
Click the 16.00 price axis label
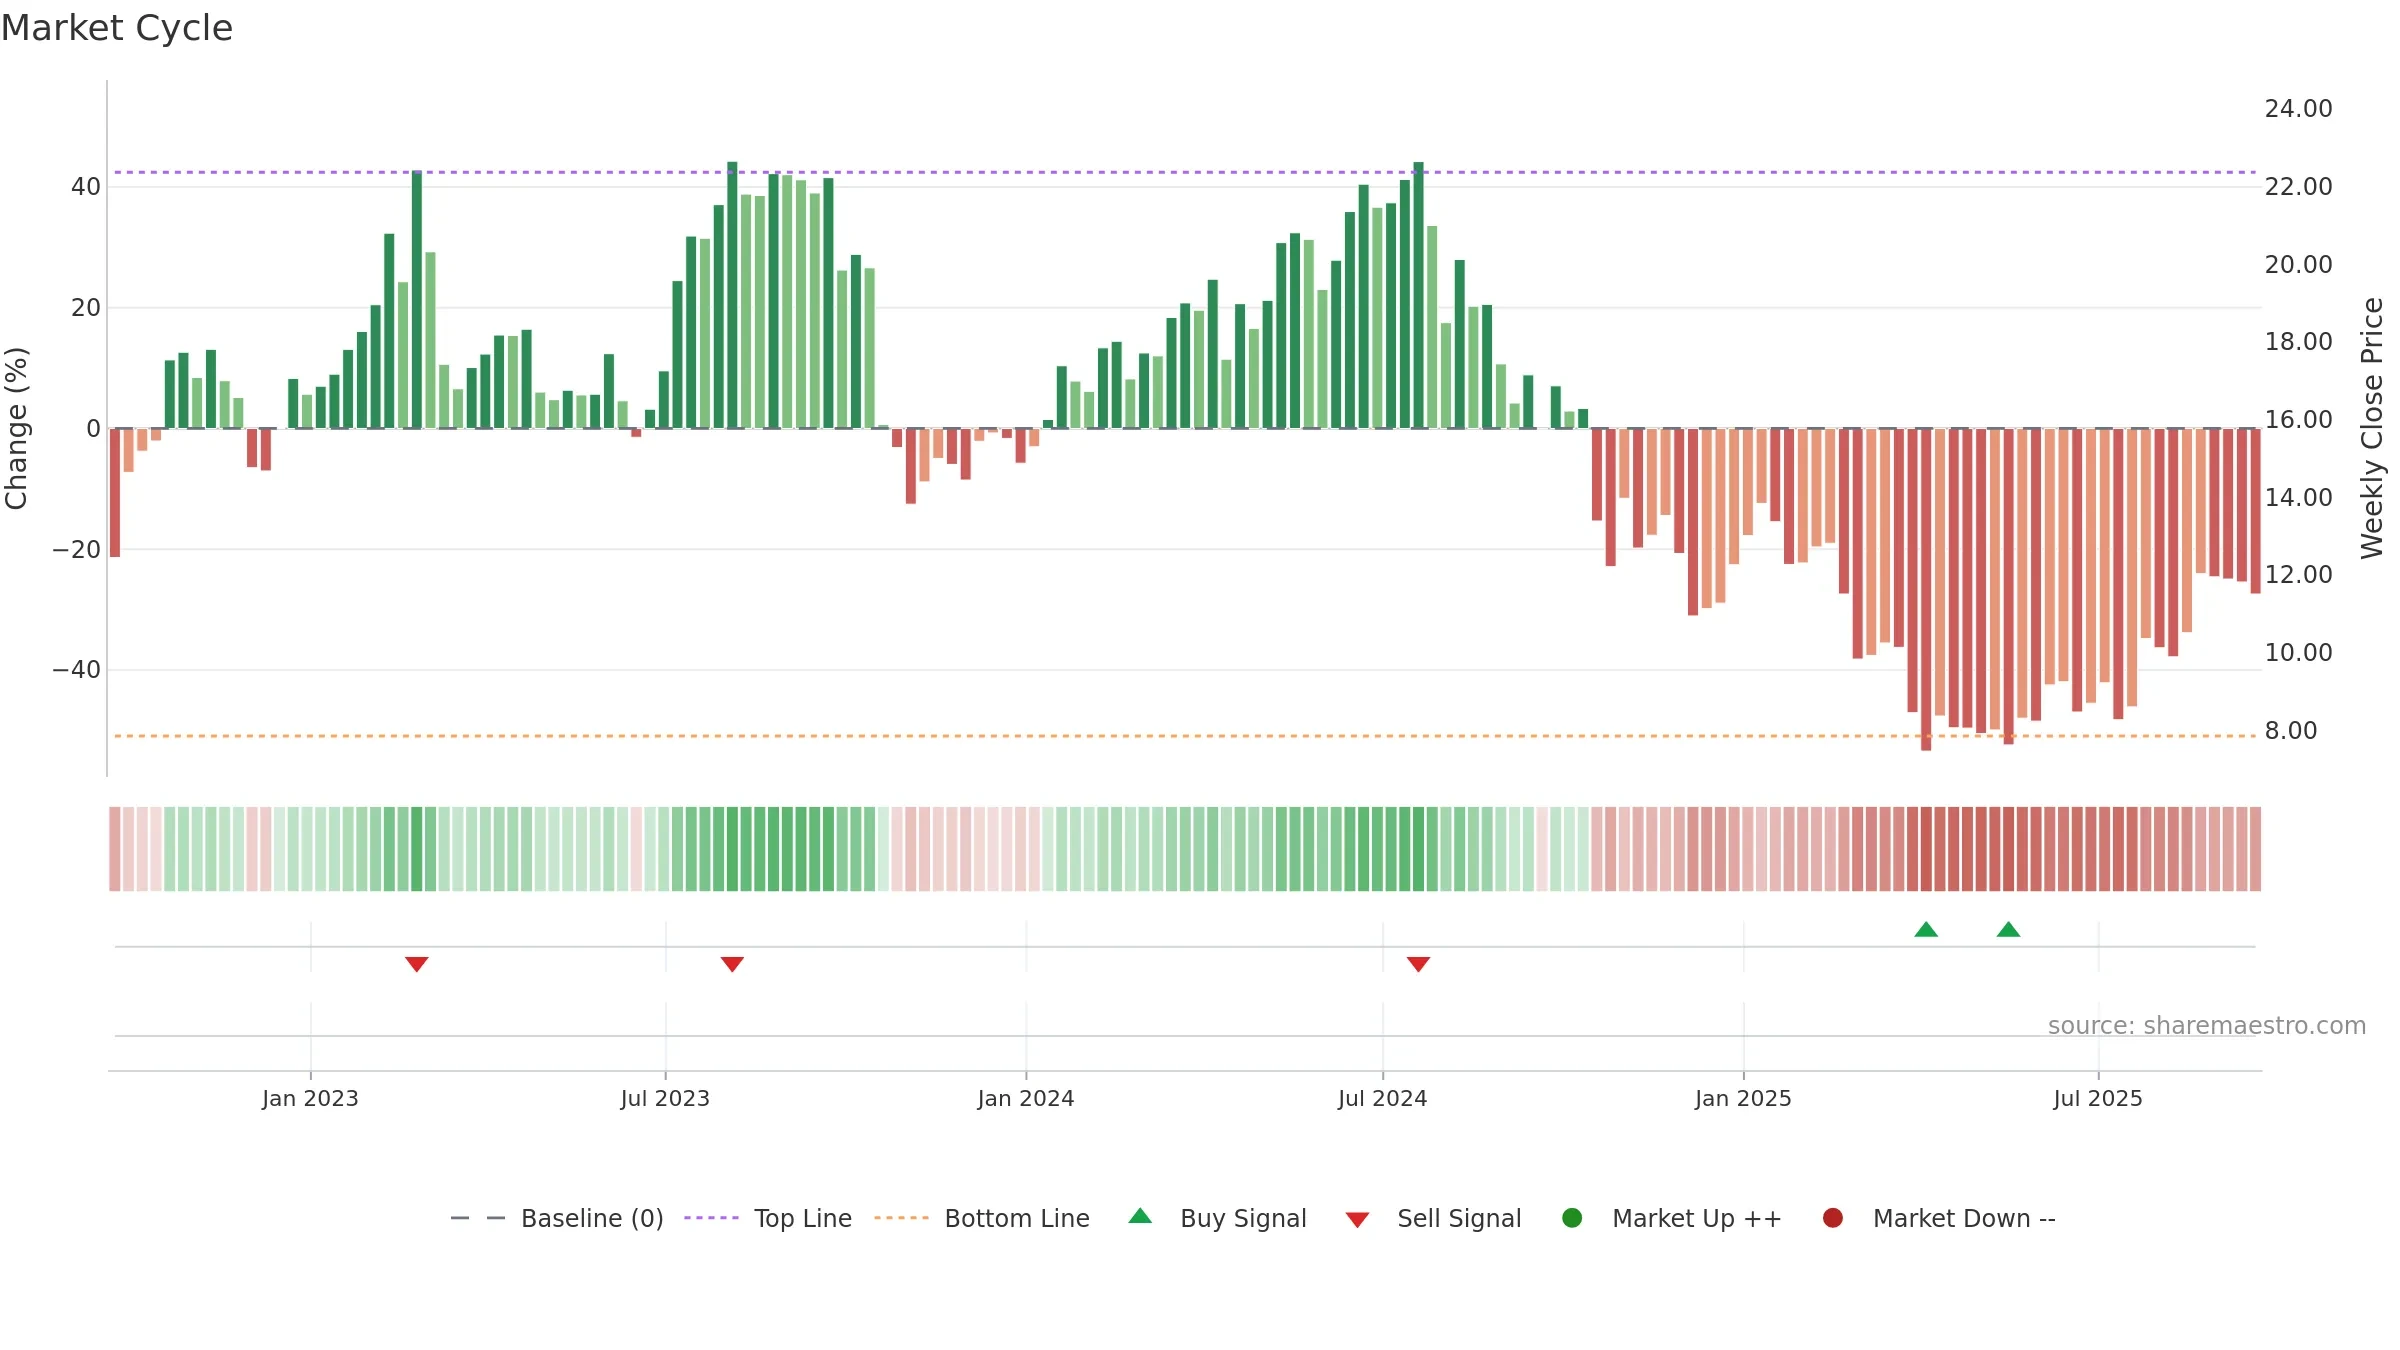[x=2298, y=419]
